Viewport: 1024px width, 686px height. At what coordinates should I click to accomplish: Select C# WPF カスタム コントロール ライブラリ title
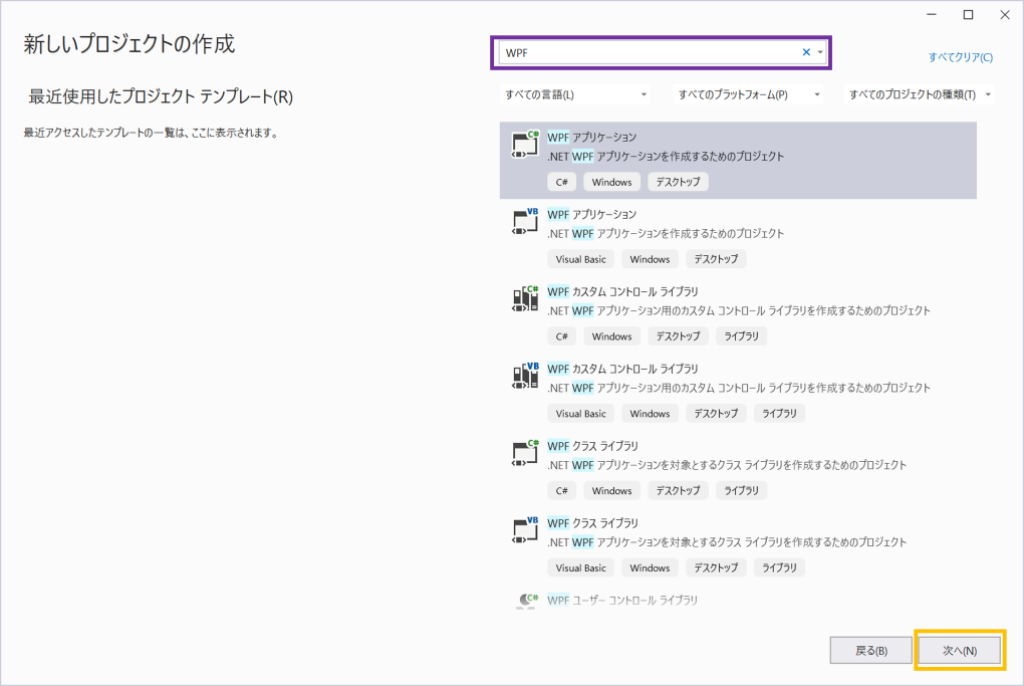tap(622, 291)
